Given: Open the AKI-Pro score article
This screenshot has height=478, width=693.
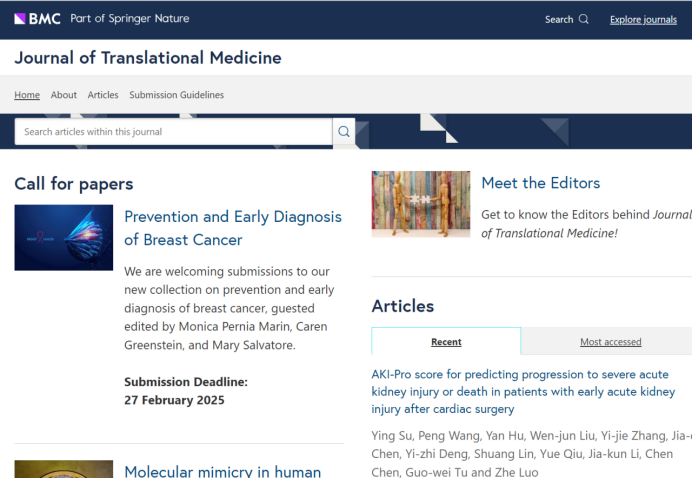Looking at the screenshot, I should click(x=520, y=391).
